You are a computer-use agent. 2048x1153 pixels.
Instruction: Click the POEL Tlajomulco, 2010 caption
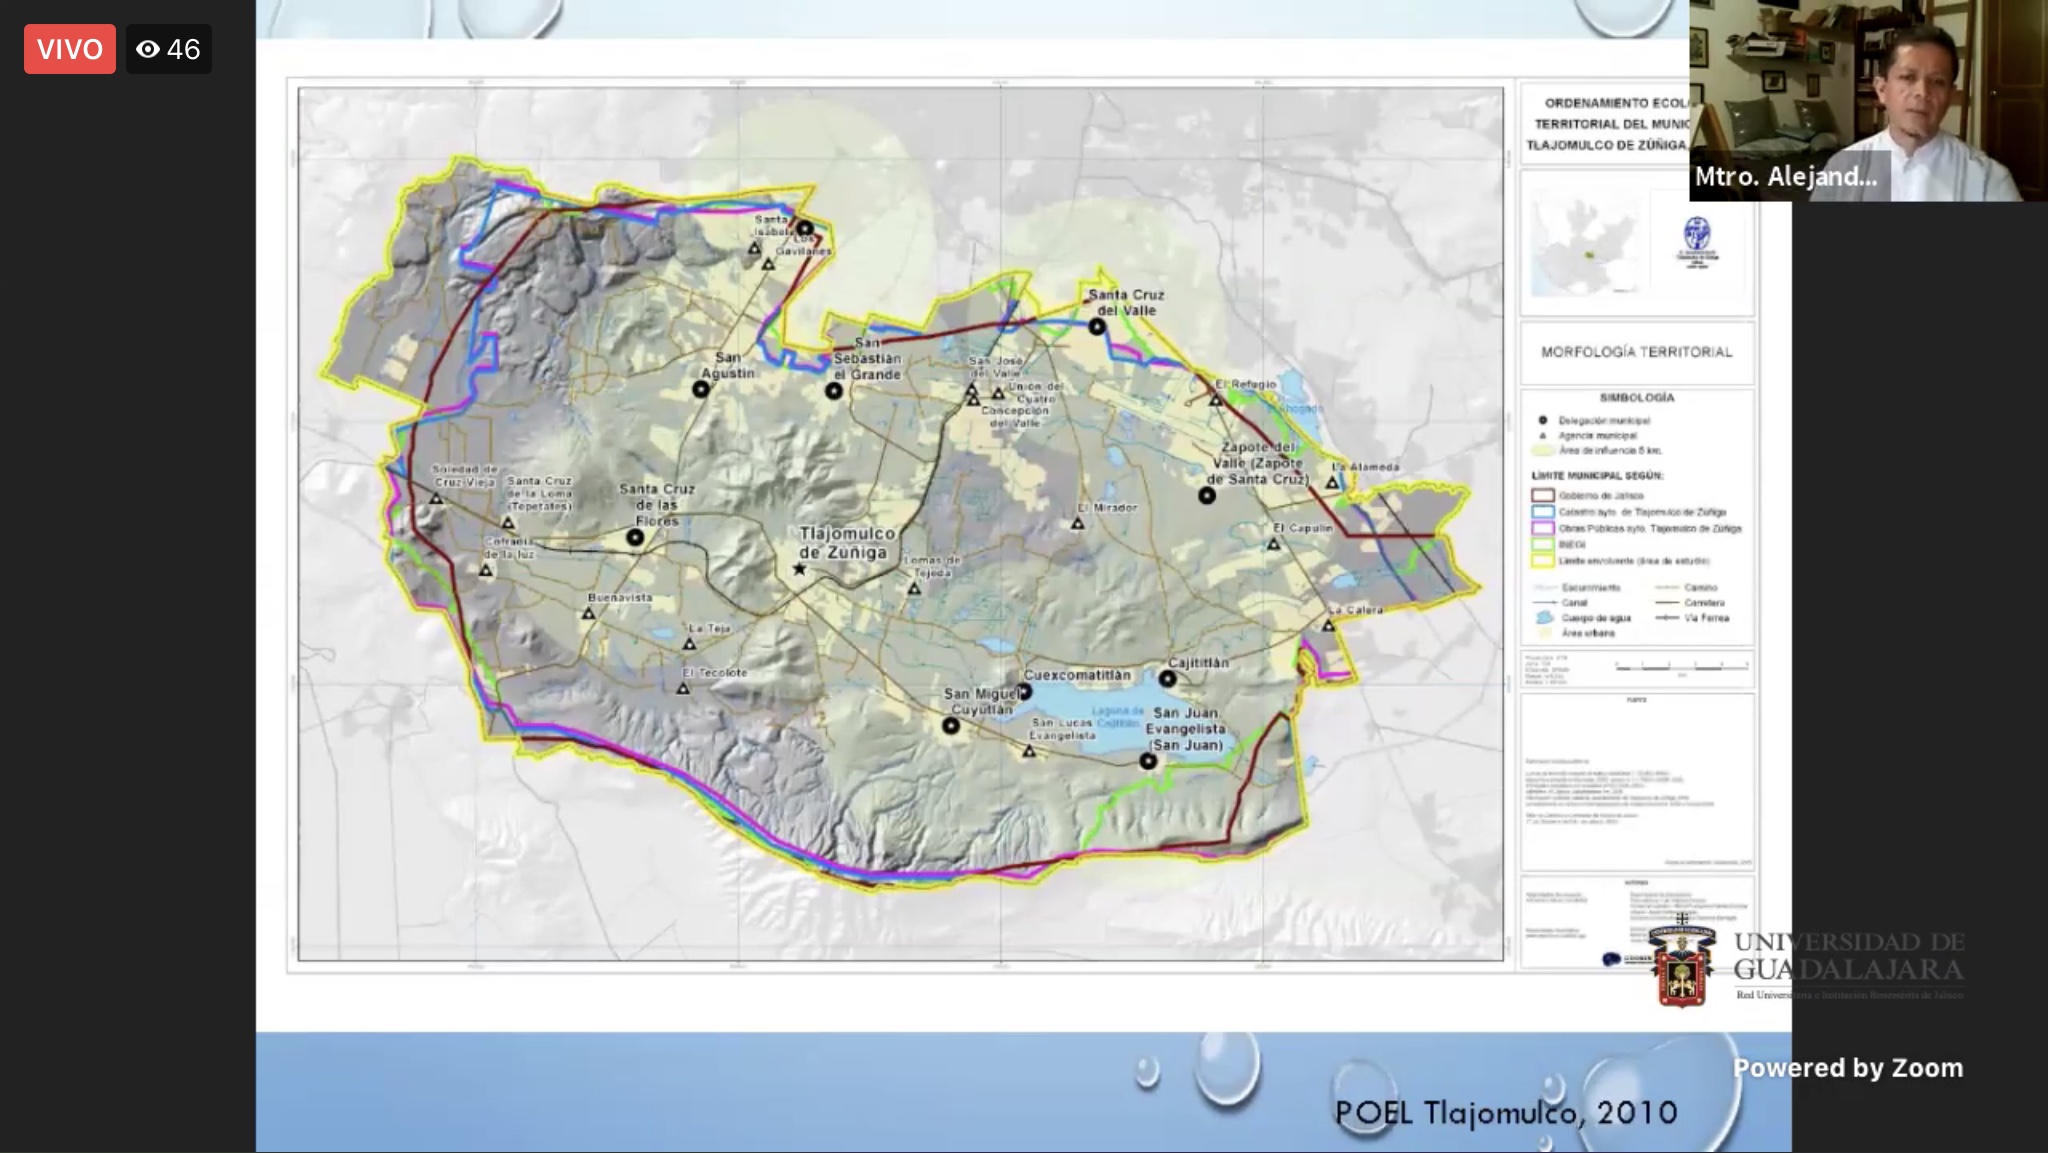pos(1505,1112)
